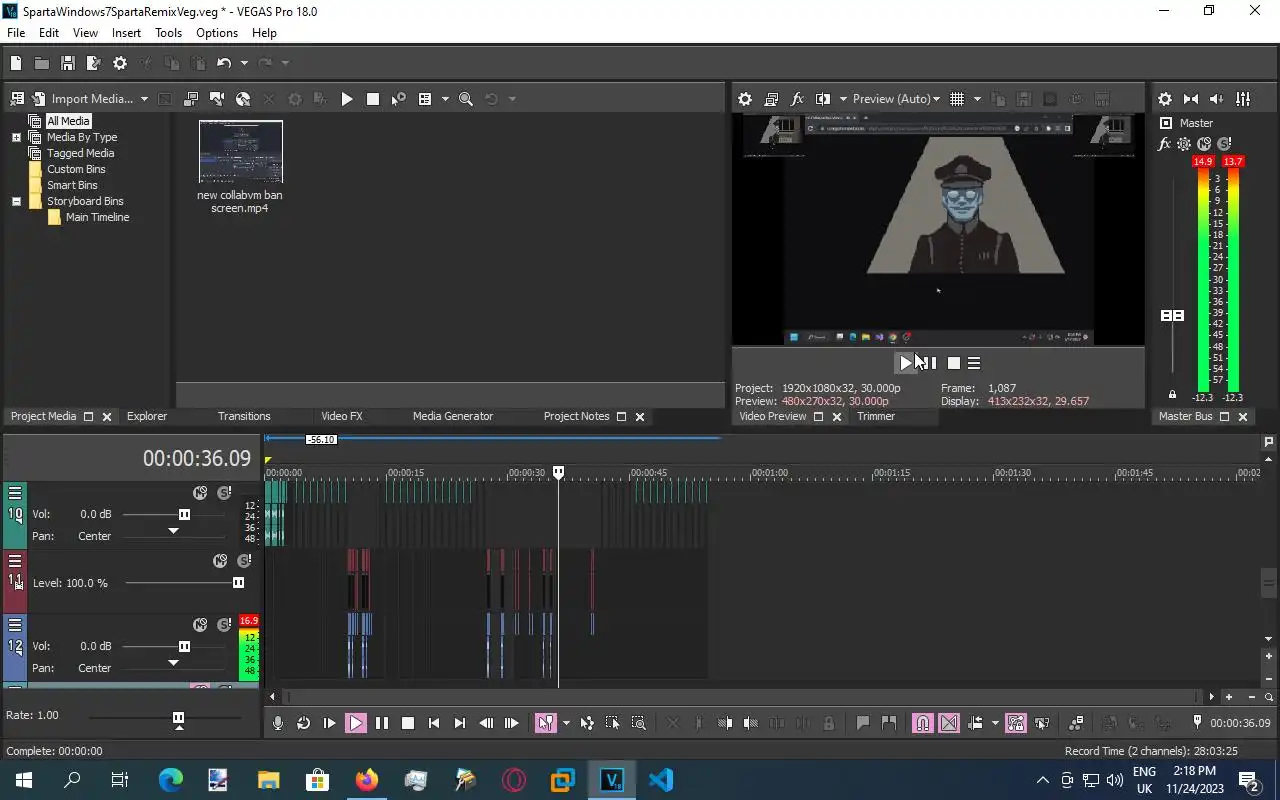1280x800 pixels.
Task: Stop media preview in Project Media toolbar
Action: [x=373, y=99]
